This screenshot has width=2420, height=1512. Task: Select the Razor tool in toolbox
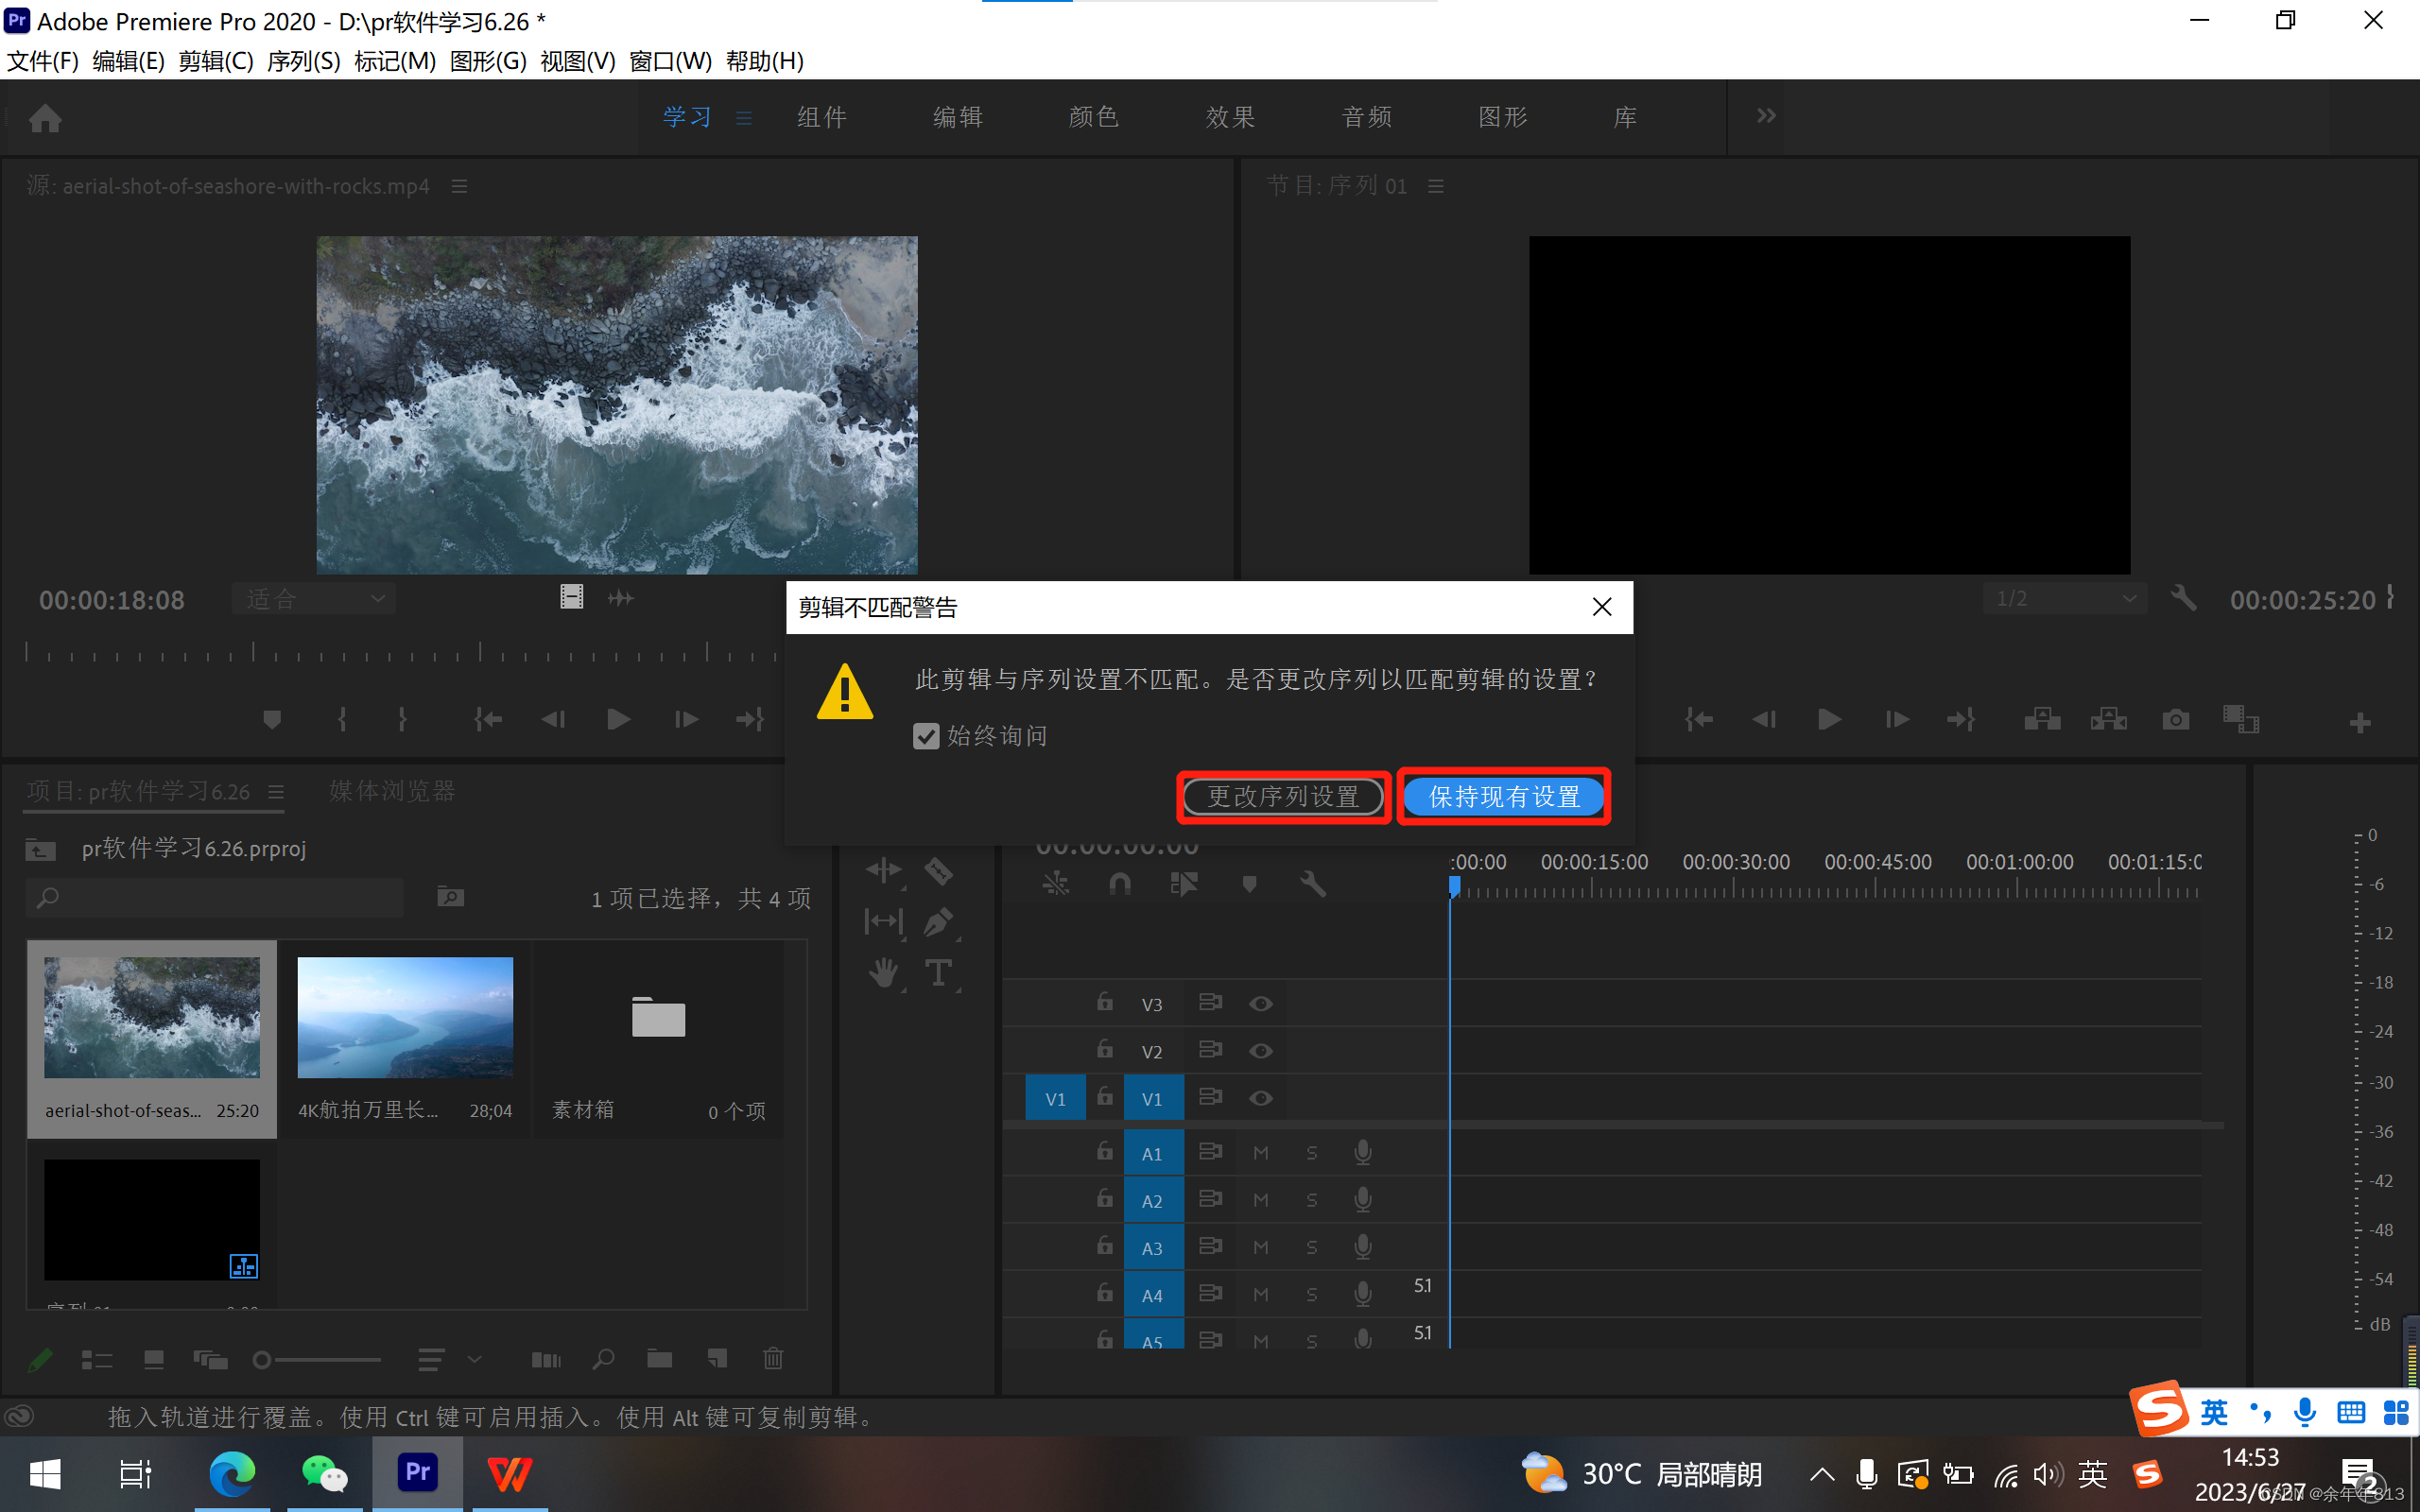coord(938,871)
